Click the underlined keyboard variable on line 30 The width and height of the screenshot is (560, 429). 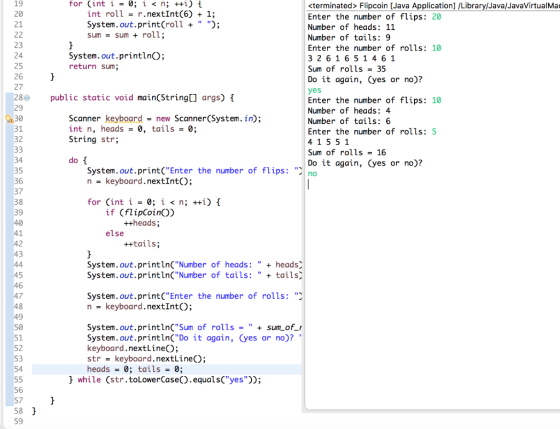[x=124, y=119]
